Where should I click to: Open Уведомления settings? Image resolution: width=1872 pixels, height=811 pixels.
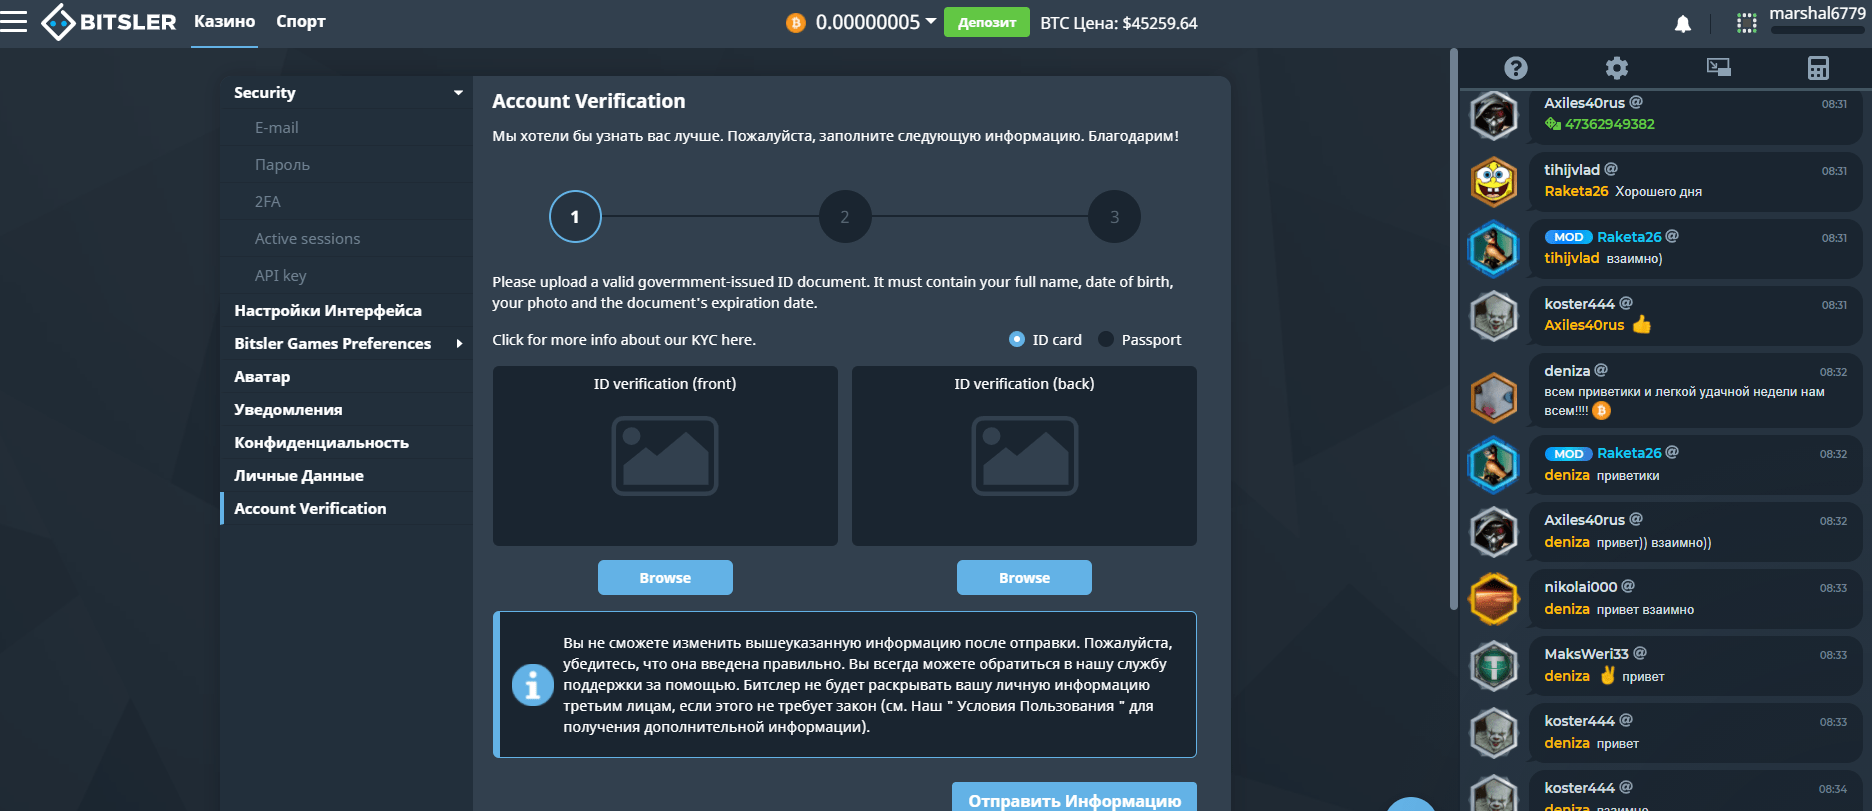288,409
